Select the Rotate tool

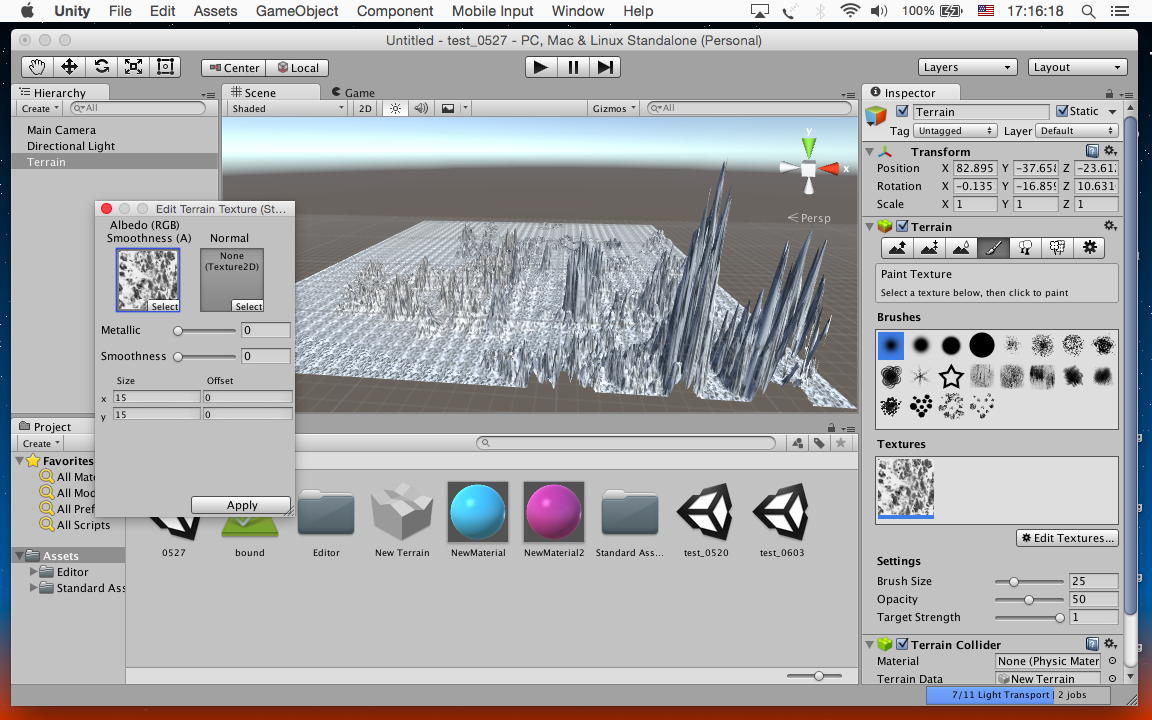pyautogui.click(x=101, y=67)
